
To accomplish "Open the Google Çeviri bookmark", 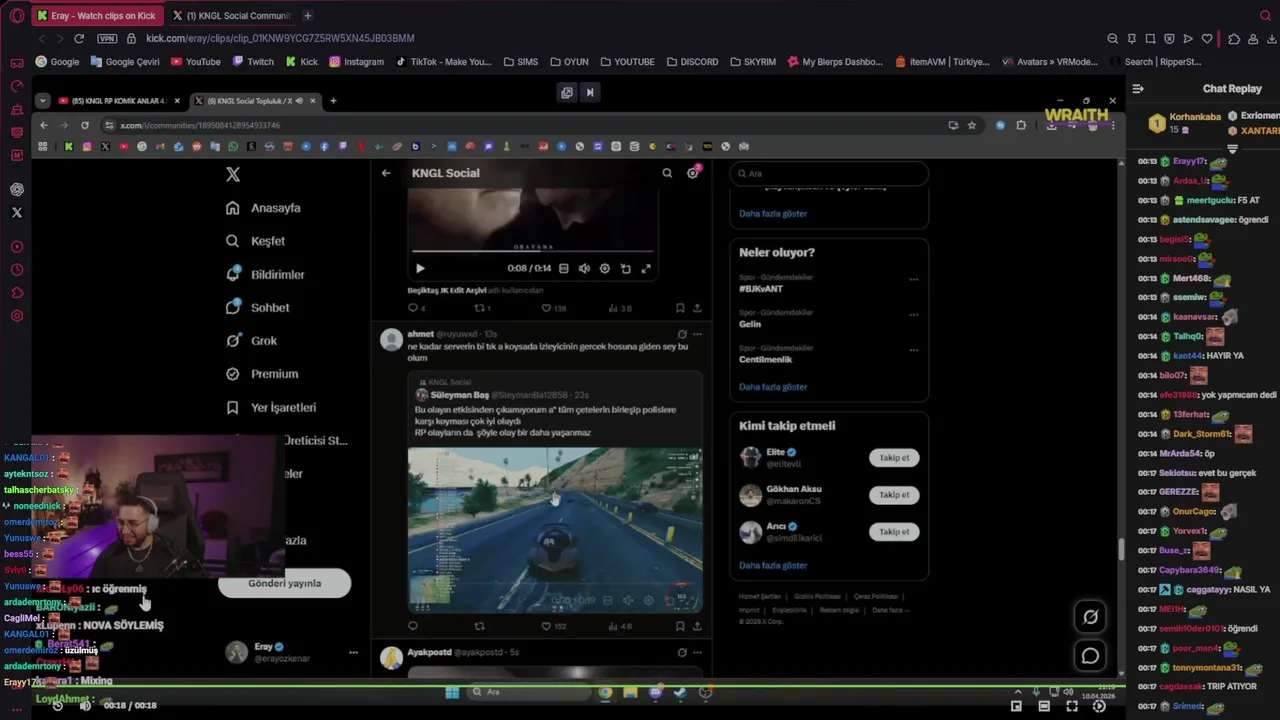I will (x=124, y=62).
